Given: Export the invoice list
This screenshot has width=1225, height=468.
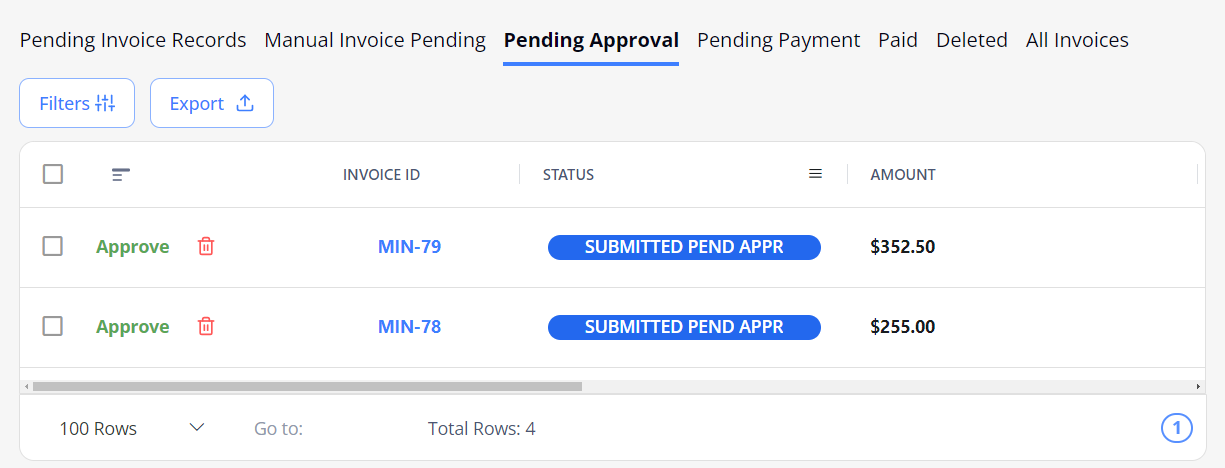Looking at the screenshot, I should pyautogui.click(x=212, y=103).
